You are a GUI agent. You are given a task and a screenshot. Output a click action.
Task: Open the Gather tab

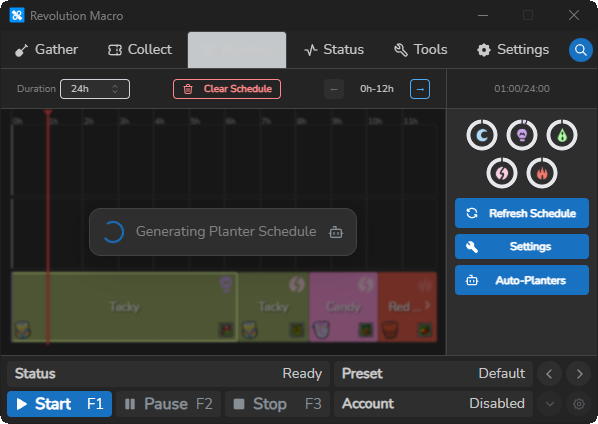(x=46, y=50)
